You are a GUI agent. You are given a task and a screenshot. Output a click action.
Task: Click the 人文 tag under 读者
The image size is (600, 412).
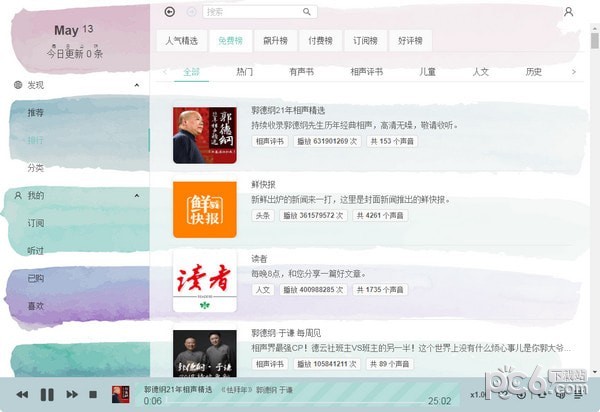(x=263, y=290)
